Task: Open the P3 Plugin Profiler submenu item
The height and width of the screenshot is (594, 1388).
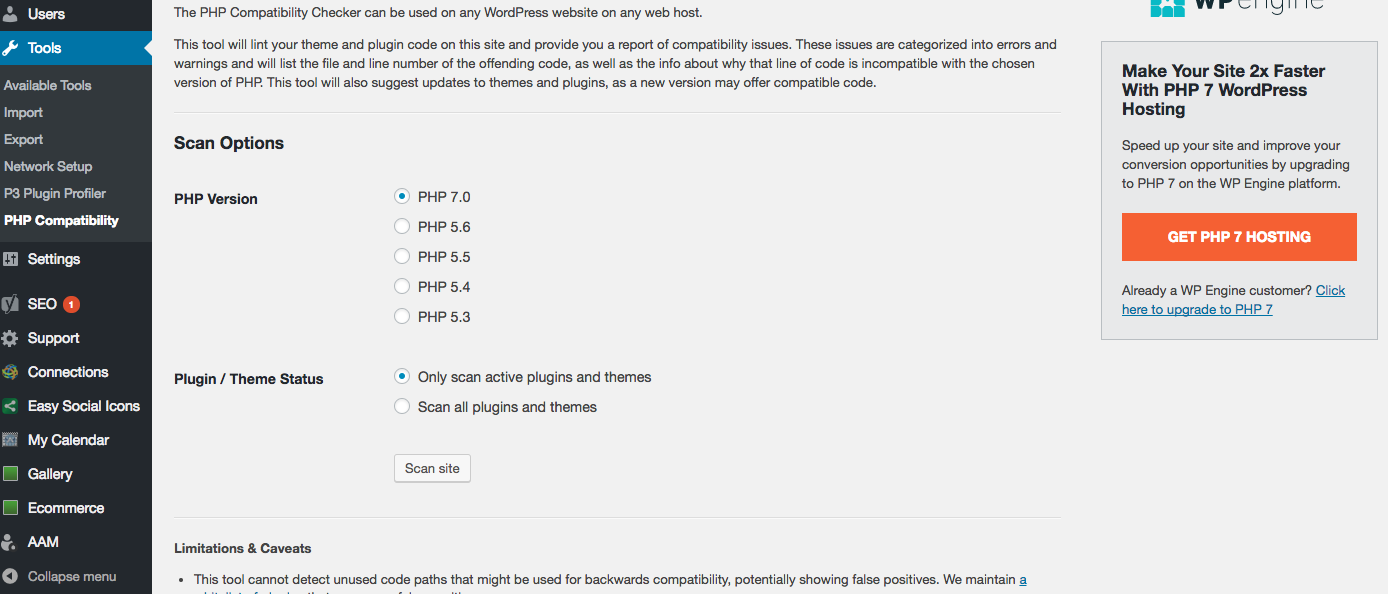Action: [x=54, y=193]
